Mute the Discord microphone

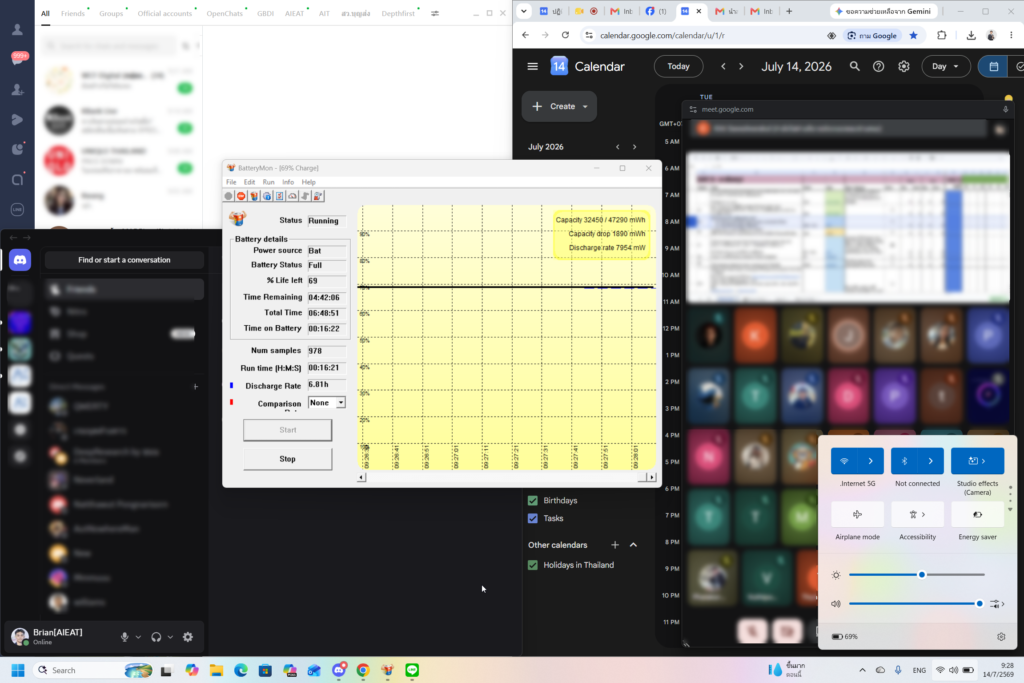(x=124, y=637)
